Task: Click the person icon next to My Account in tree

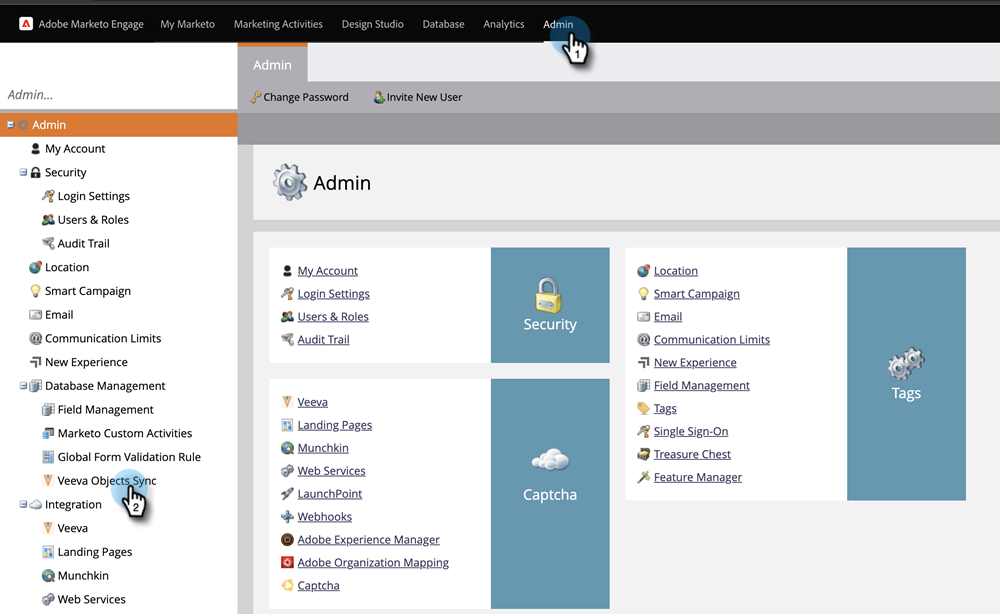Action: click(x=36, y=149)
